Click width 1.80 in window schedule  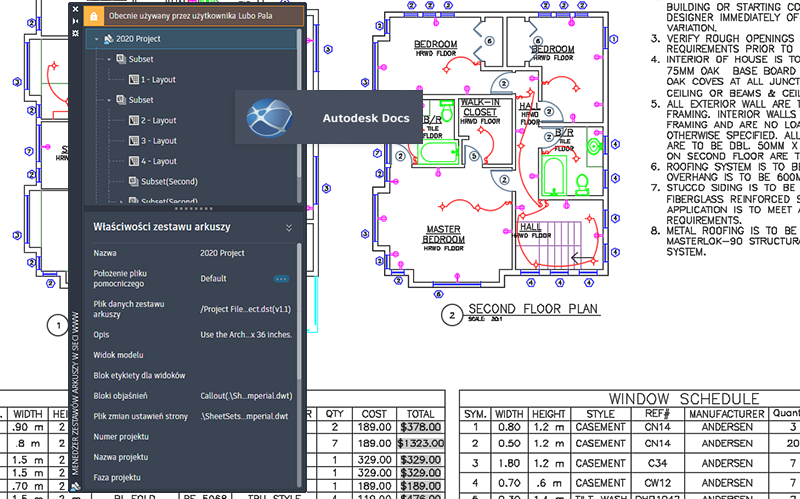509,463
